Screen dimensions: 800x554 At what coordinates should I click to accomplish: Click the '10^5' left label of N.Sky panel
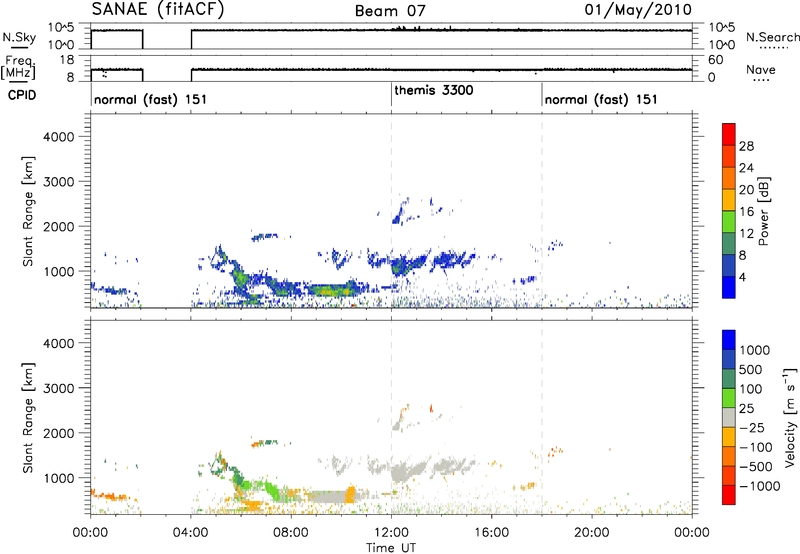tap(61, 27)
